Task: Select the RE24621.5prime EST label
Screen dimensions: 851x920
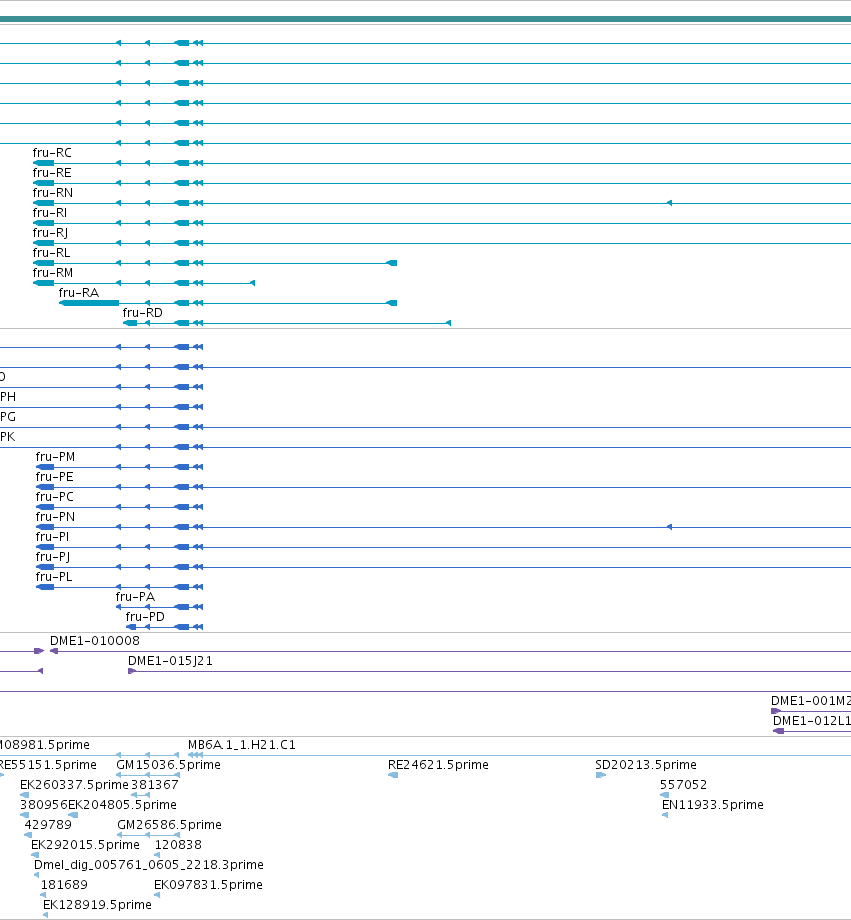Action: [438, 765]
